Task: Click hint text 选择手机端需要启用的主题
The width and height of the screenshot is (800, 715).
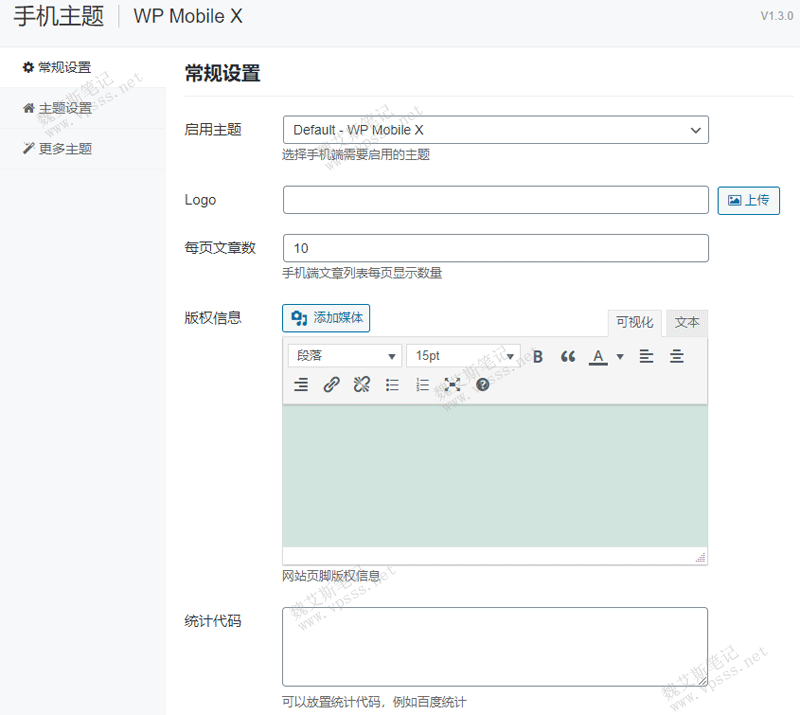Action: point(356,155)
